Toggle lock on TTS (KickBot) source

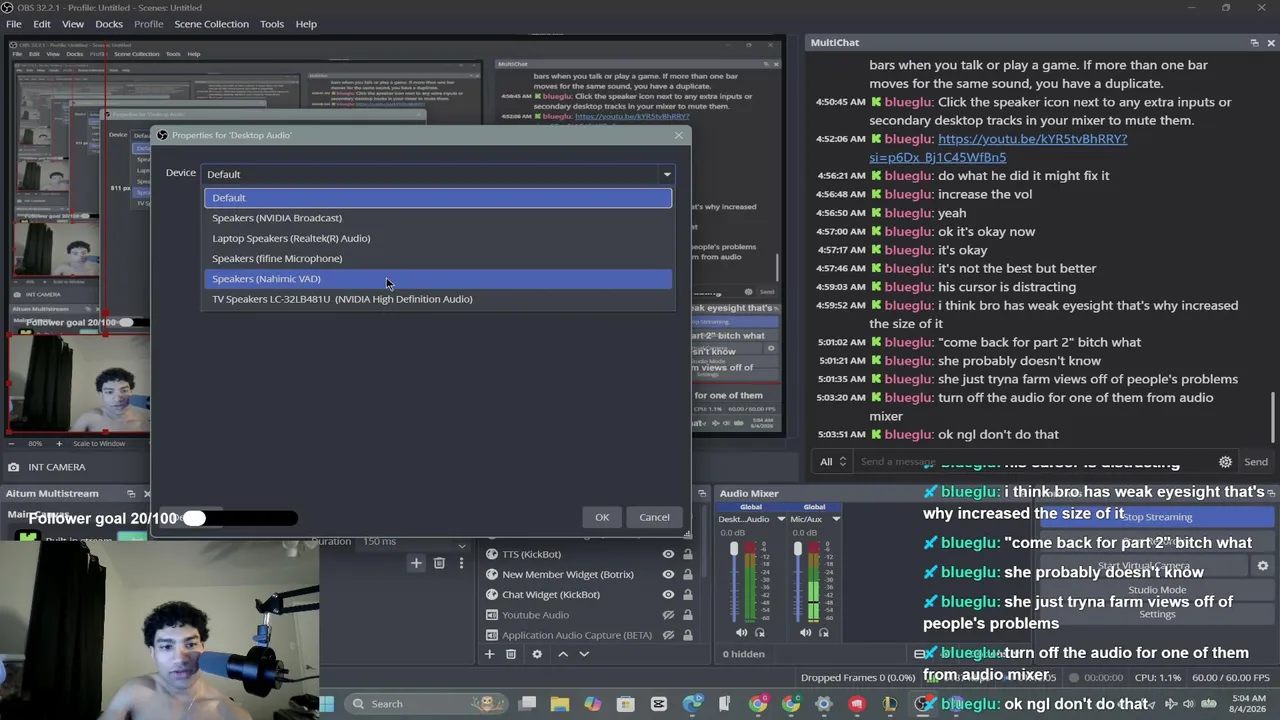point(688,554)
